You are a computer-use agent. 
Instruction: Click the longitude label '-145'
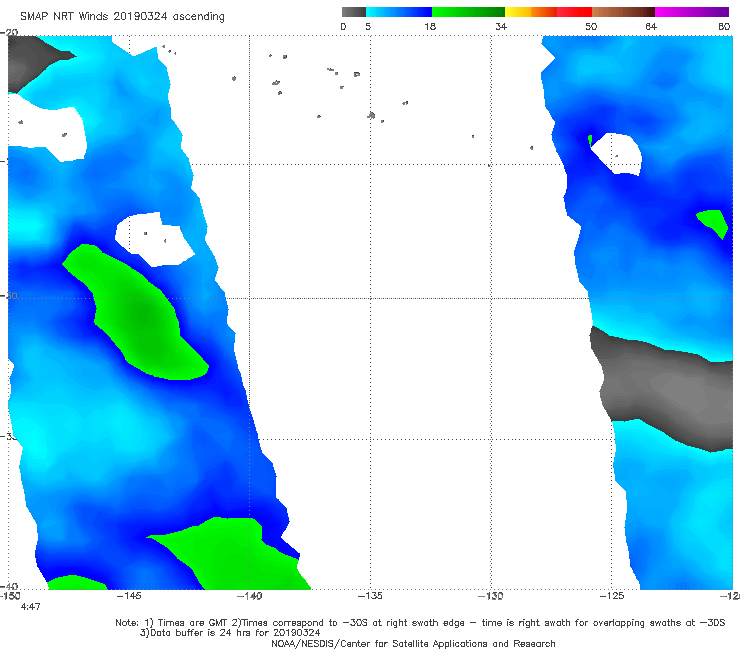click(x=129, y=596)
